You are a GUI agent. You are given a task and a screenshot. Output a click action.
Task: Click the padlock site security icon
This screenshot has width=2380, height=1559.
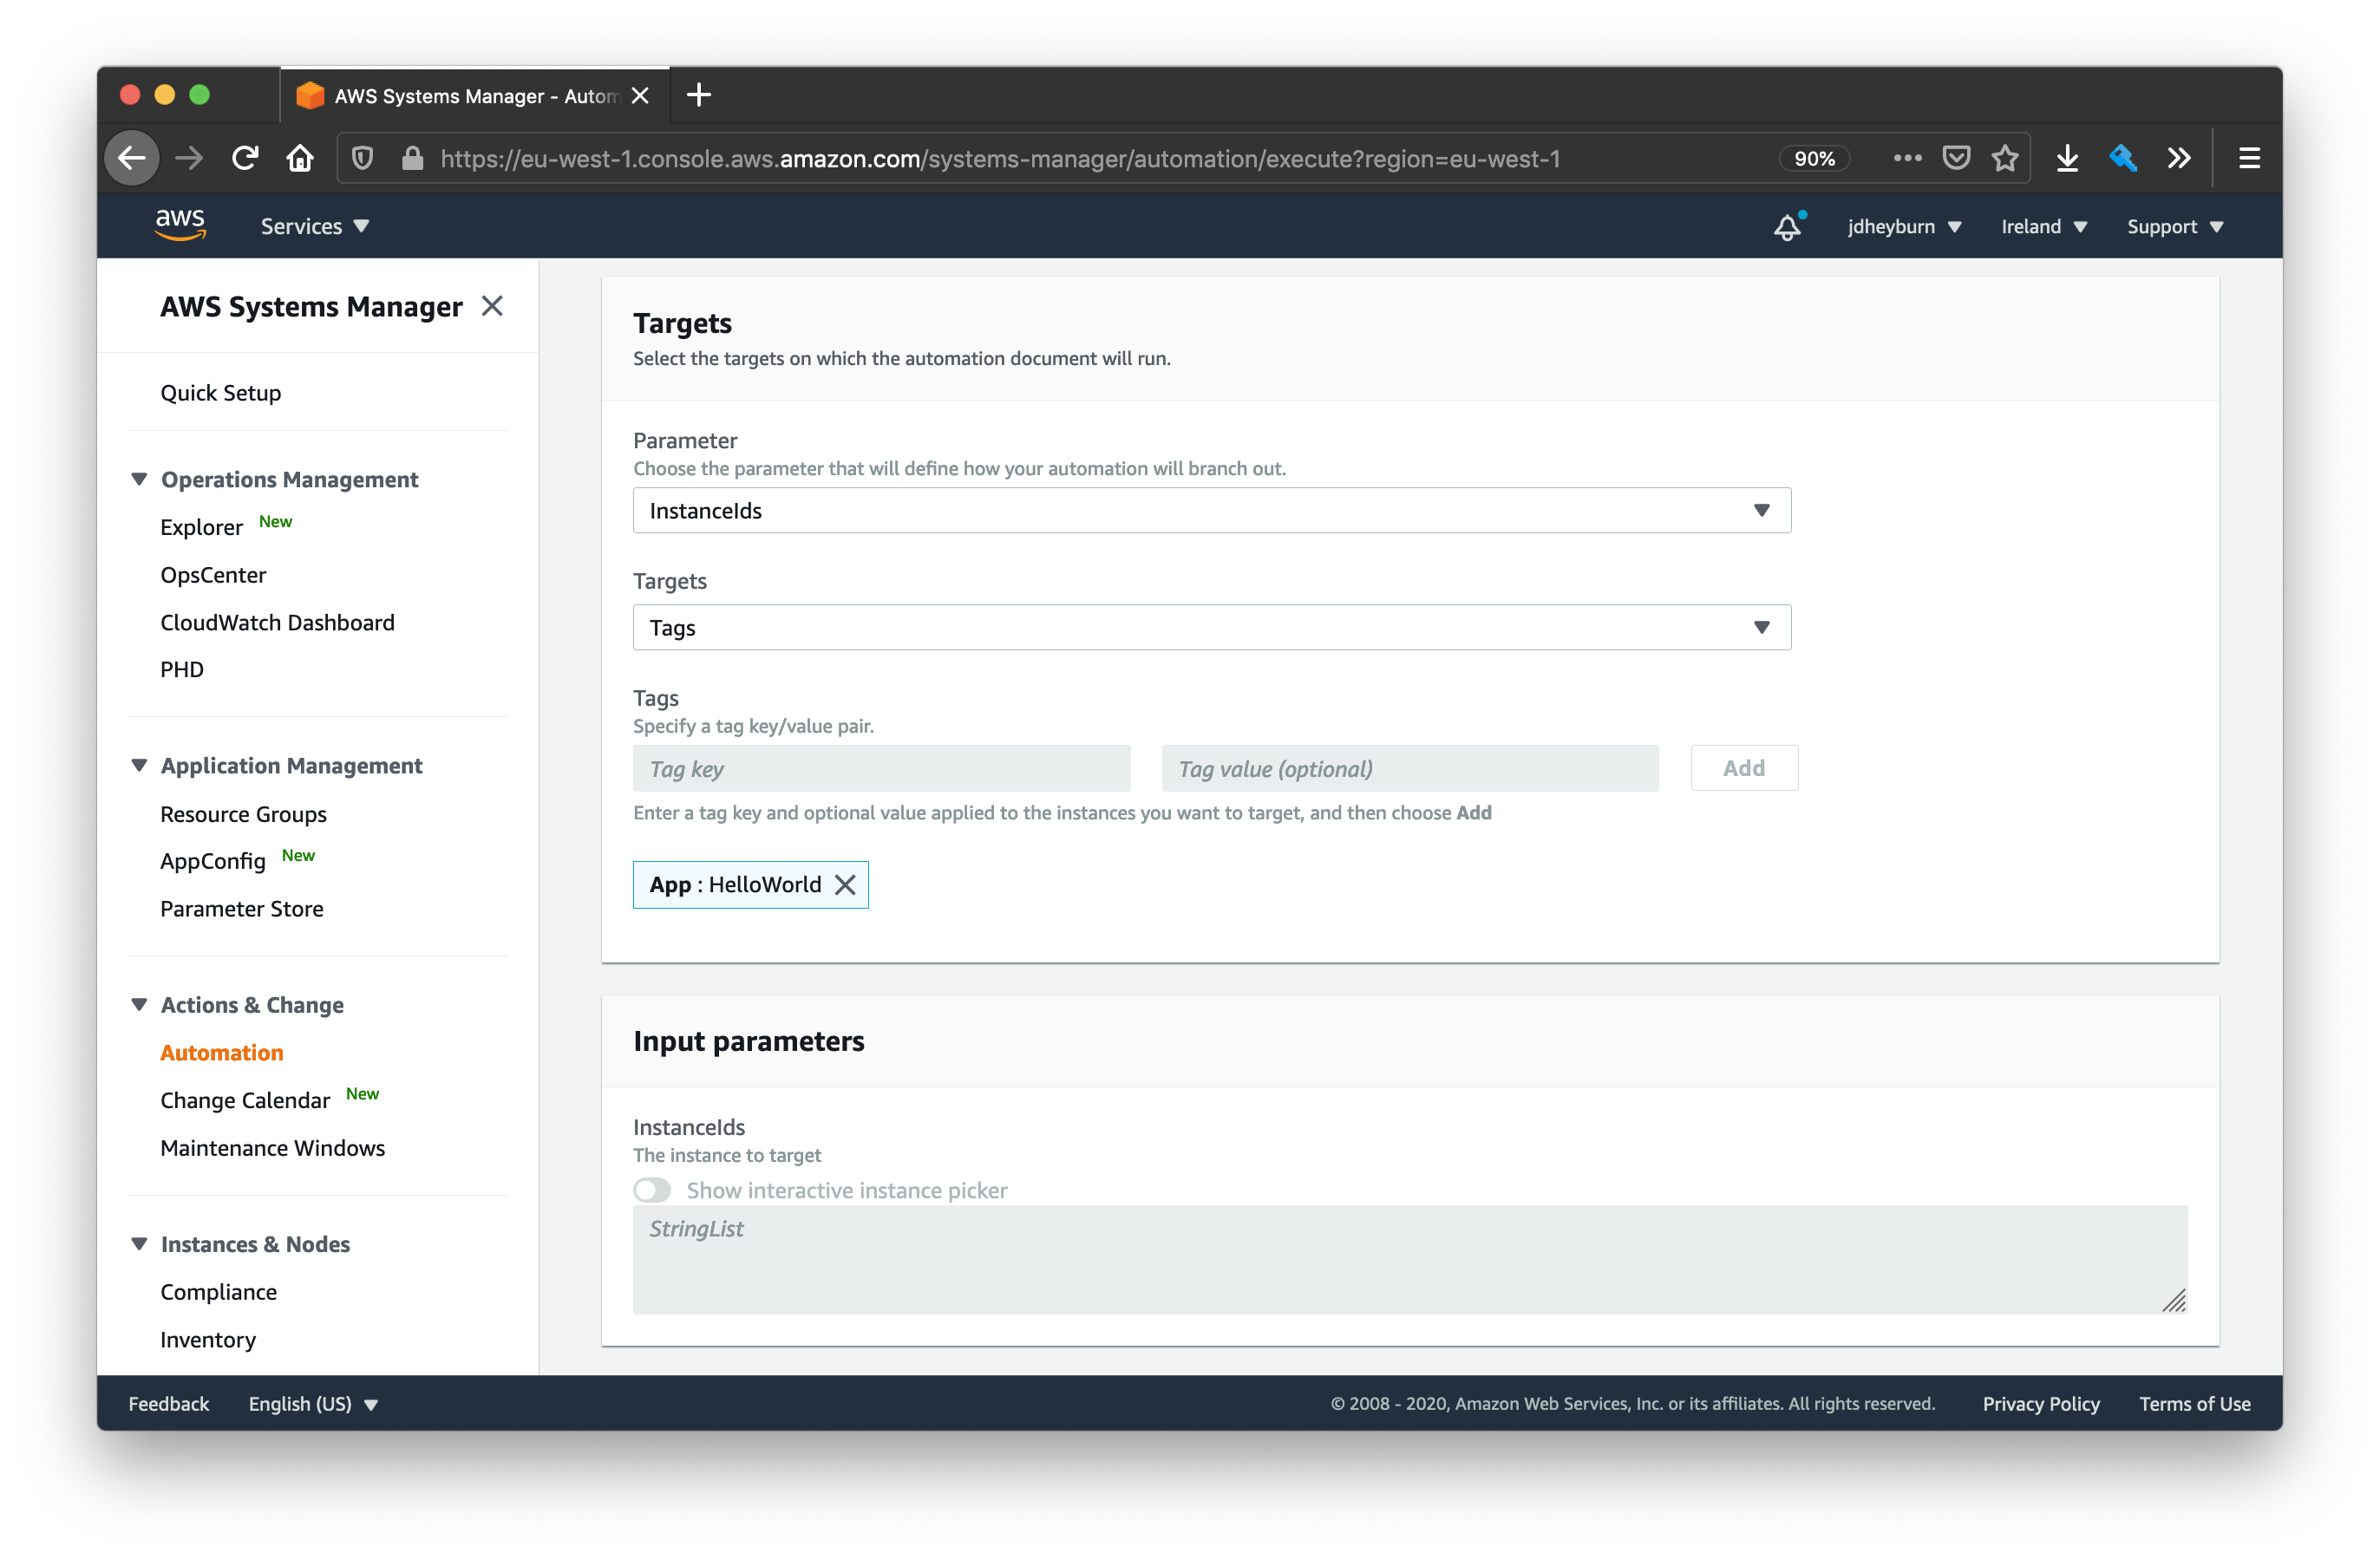(x=412, y=158)
